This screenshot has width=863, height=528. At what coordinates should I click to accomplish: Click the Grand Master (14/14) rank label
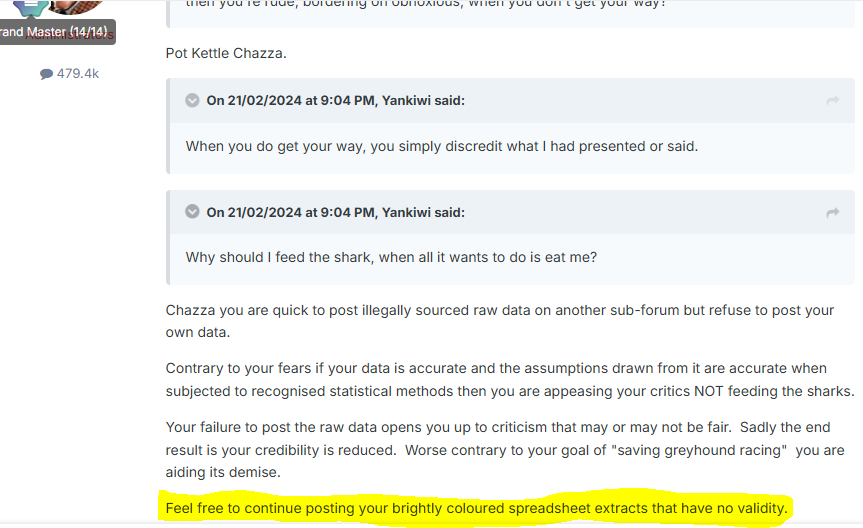tap(54, 32)
